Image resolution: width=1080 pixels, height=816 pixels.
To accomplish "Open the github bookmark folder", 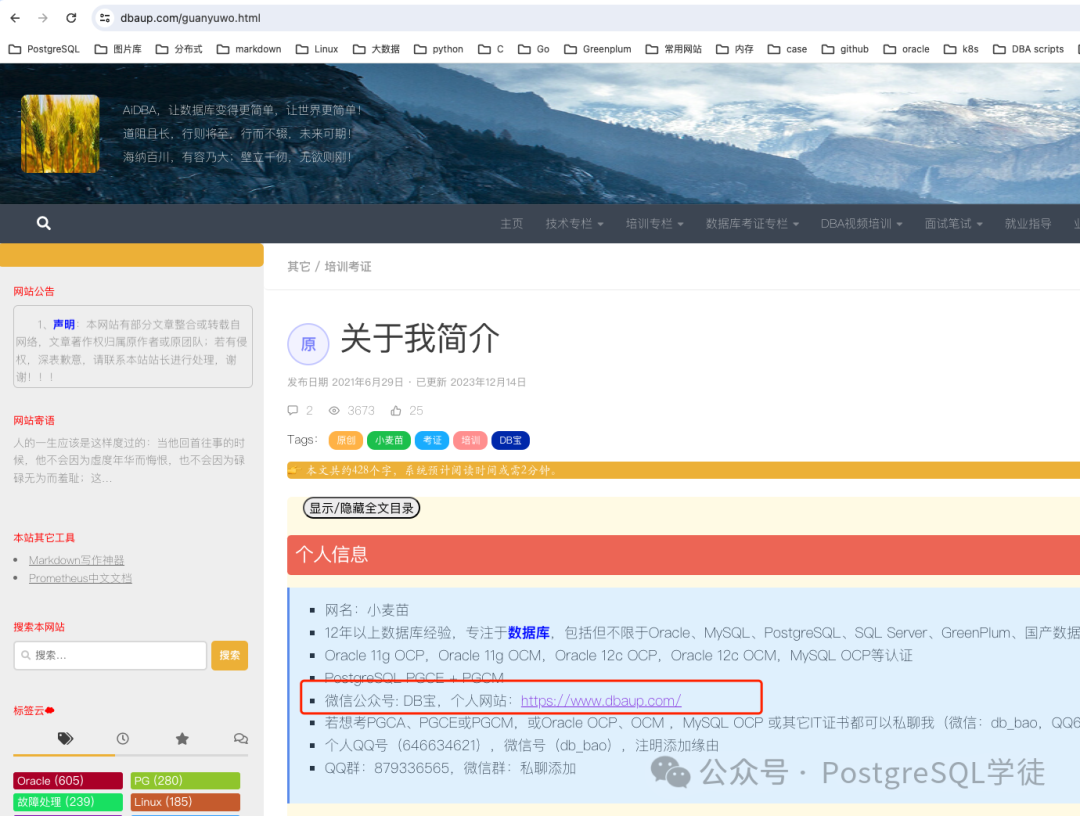I will coord(845,49).
